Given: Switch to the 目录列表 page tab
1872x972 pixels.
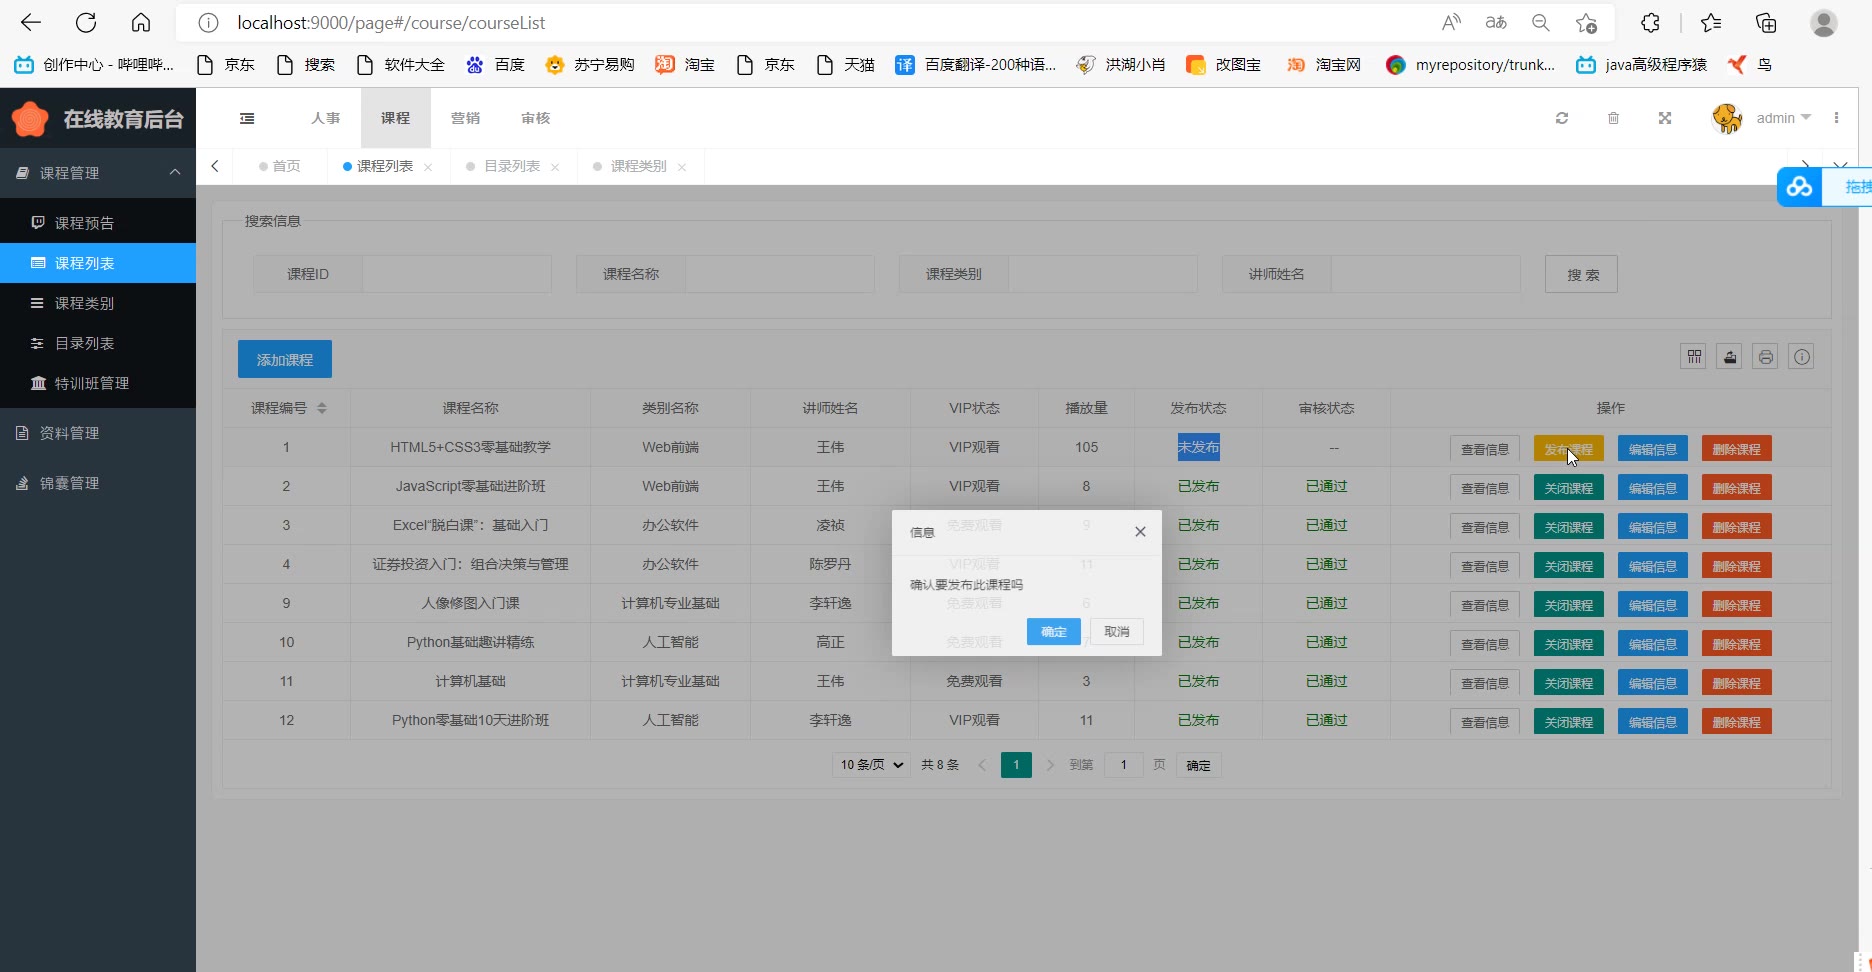Looking at the screenshot, I should 511,166.
